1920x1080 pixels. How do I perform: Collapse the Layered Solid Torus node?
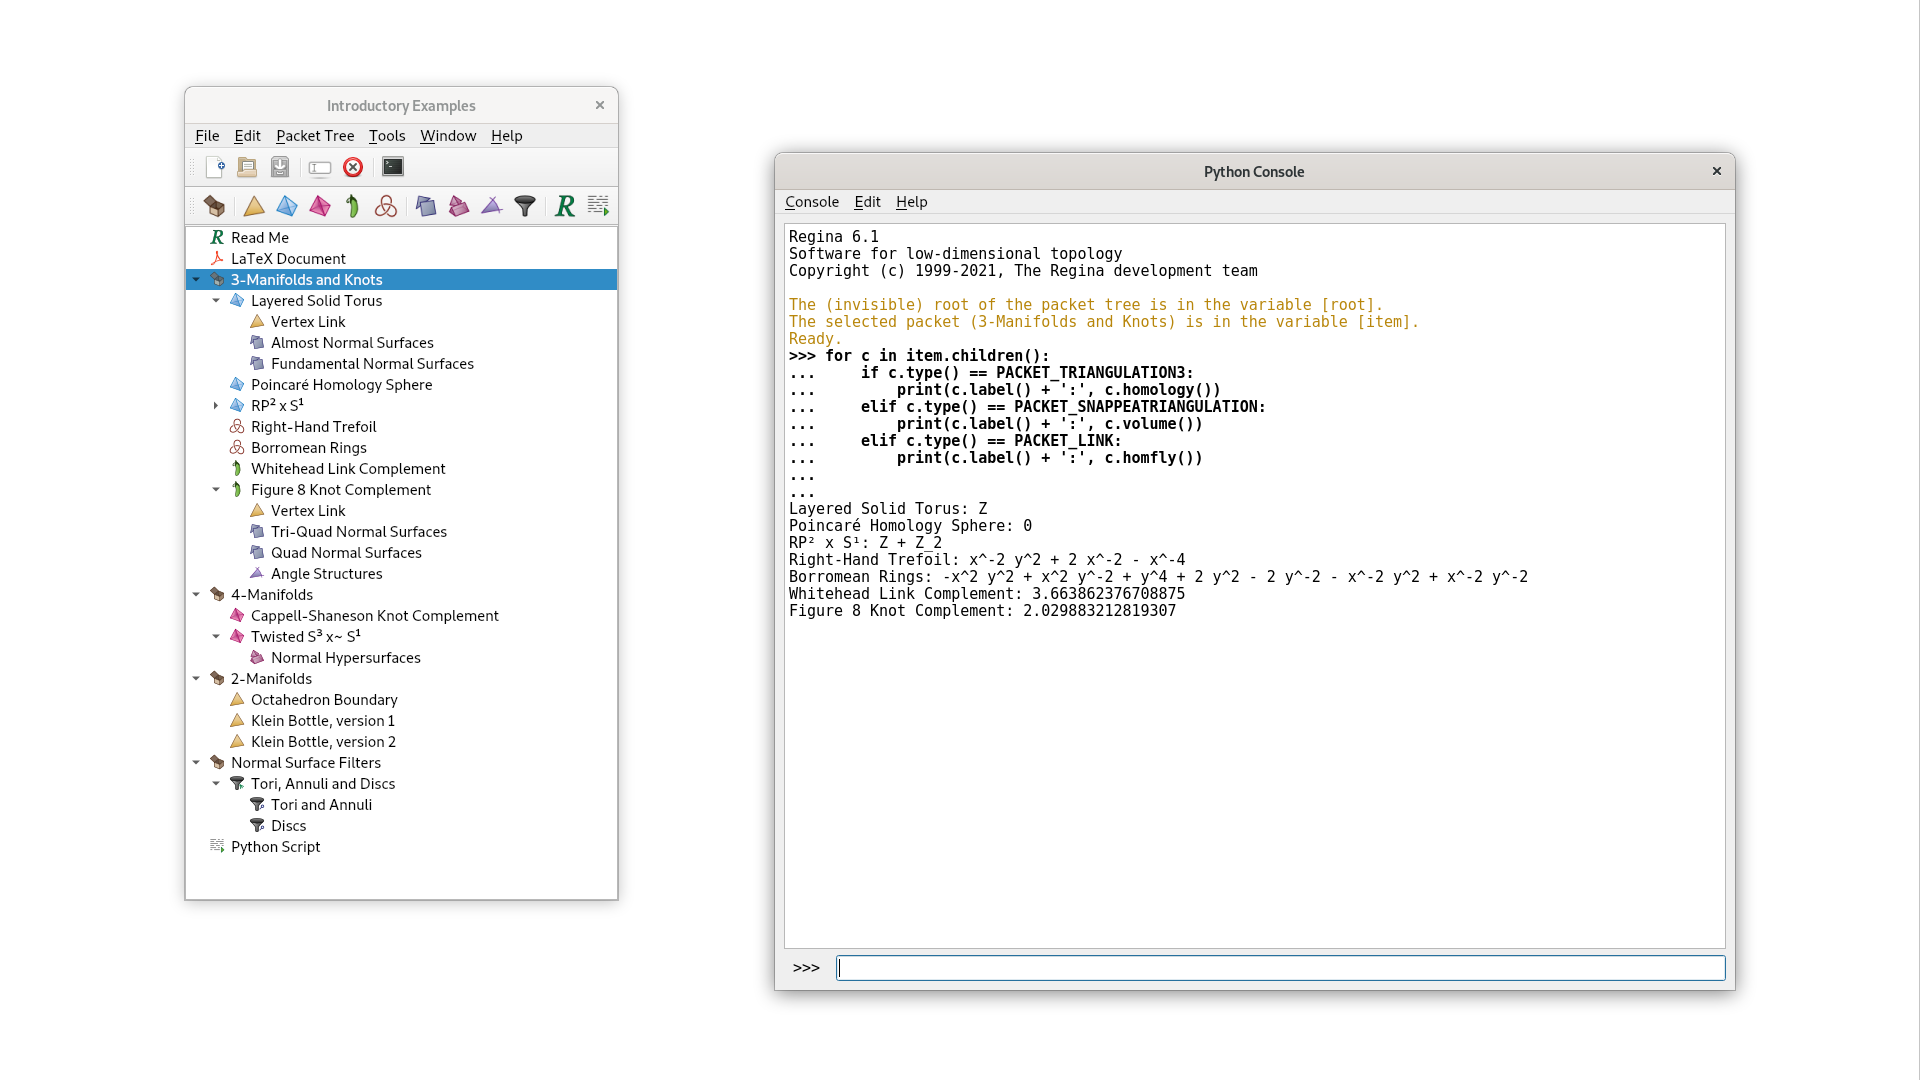click(216, 301)
